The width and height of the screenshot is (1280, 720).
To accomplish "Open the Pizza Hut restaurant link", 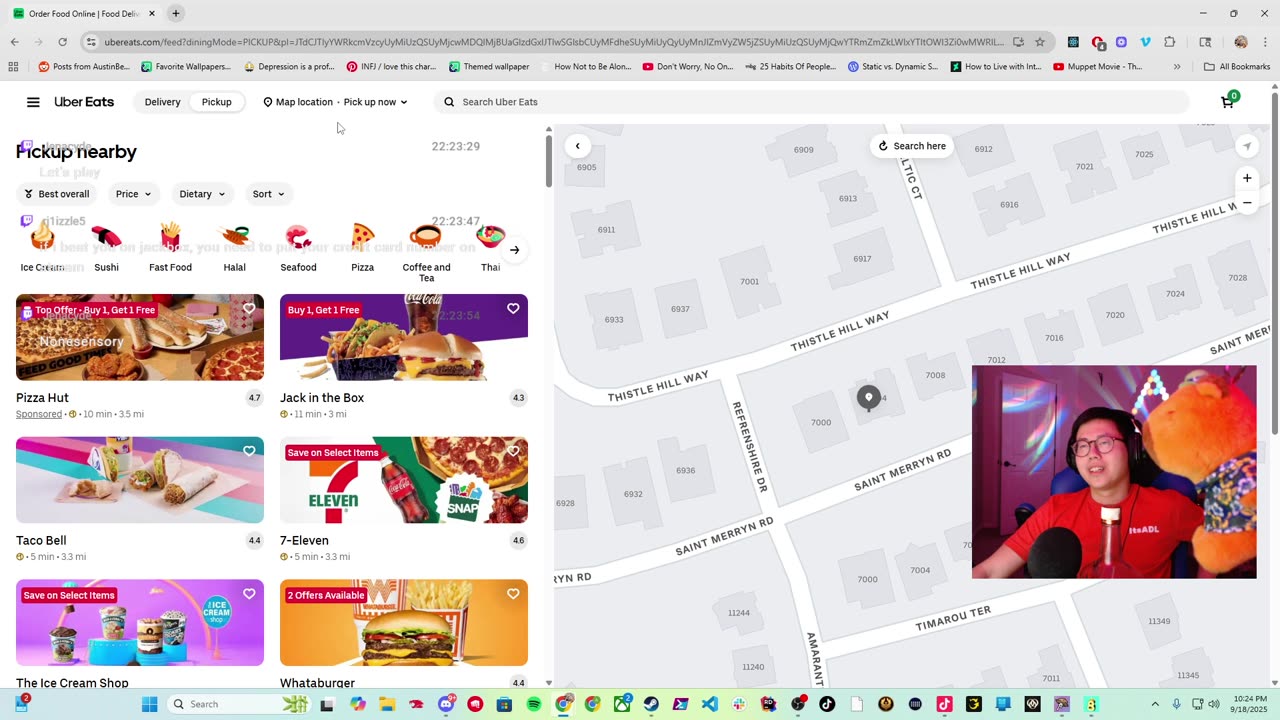I will tap(42, 398).
